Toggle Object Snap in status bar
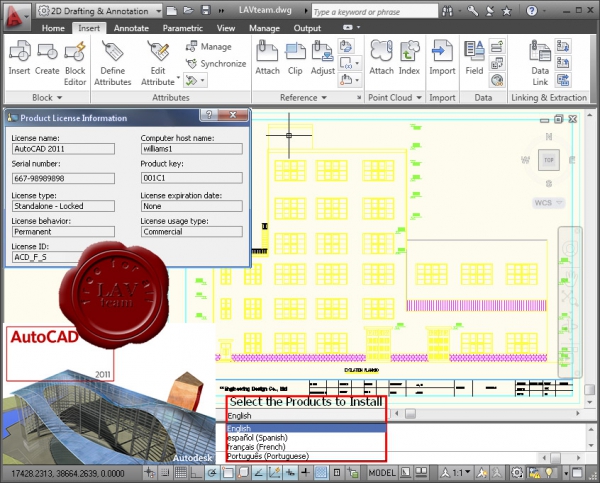 [x=228, y=473]
